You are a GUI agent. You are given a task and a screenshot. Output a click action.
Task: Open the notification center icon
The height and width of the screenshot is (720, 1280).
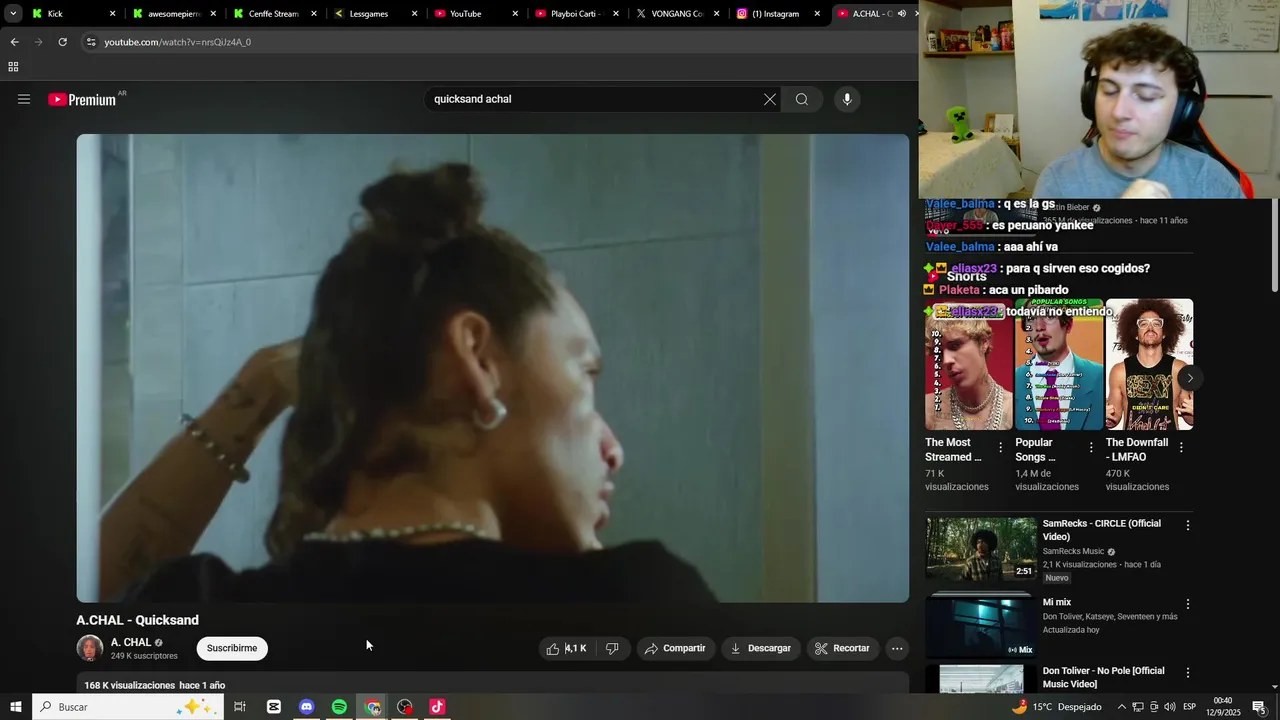click(x=1258, y=707)
